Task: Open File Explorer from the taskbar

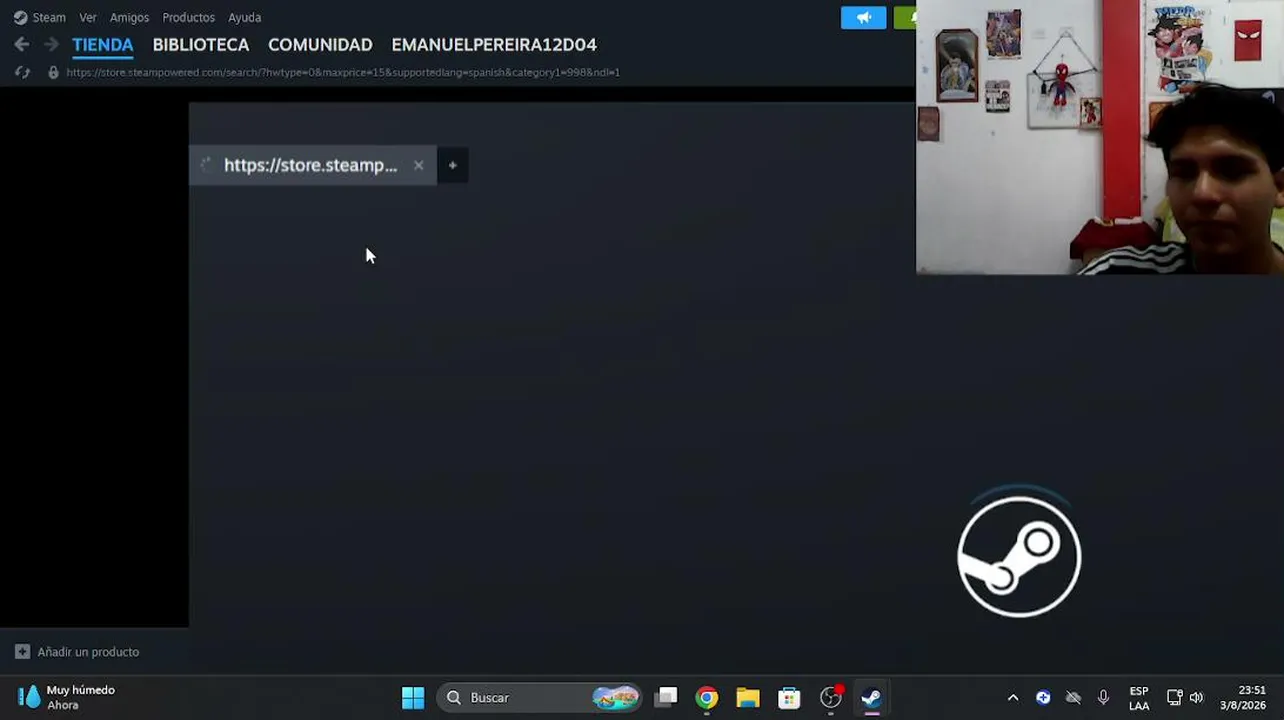Action: 748,698
